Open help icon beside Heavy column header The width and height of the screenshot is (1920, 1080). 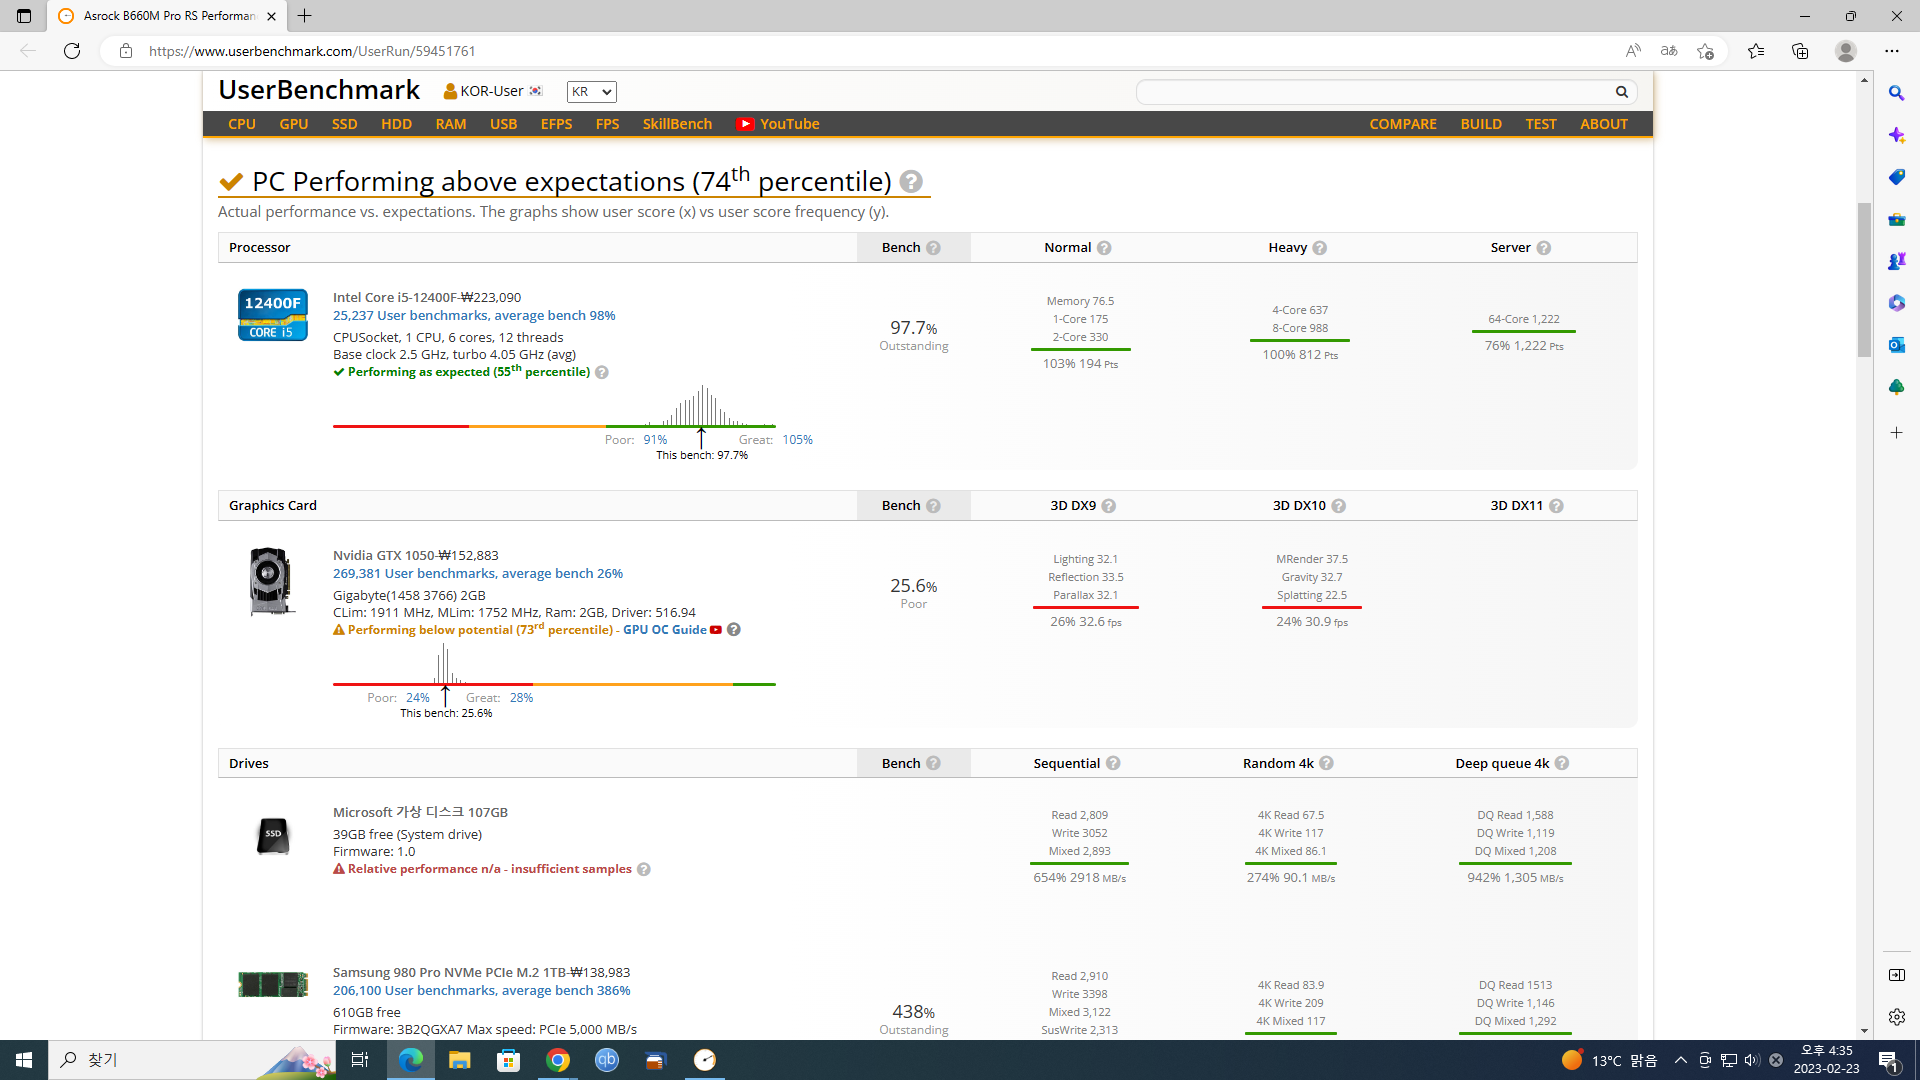tap(1319, 248)
